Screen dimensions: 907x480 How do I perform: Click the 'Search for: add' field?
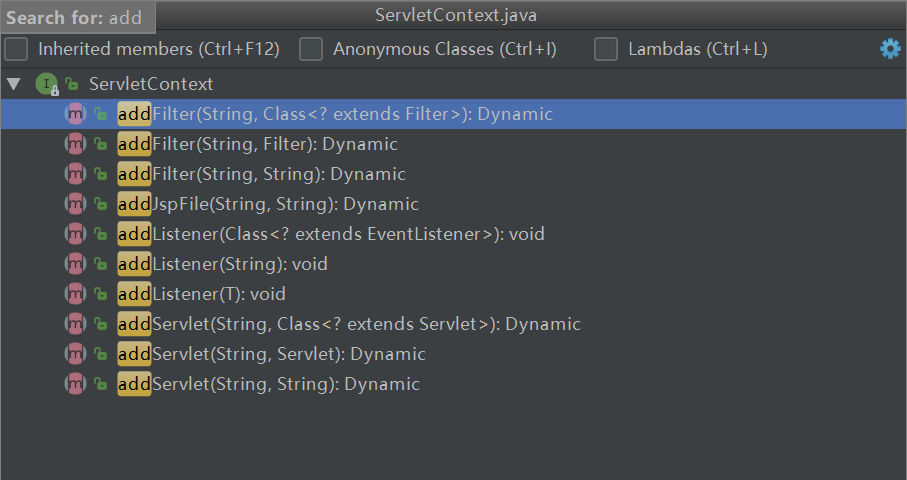(x=76, y=17)
